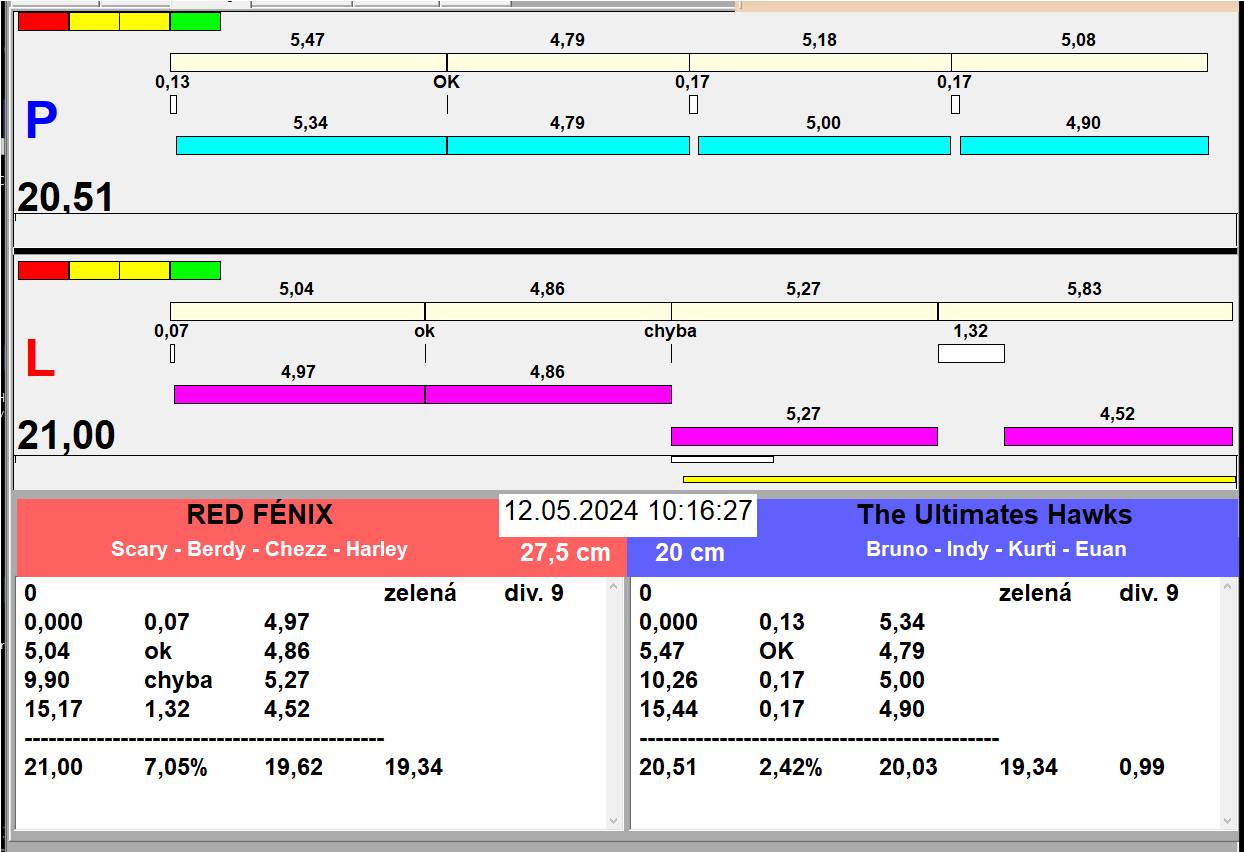1244x852 pixels.
Task: Click the blue P lane letter
Action: [41, 122]
